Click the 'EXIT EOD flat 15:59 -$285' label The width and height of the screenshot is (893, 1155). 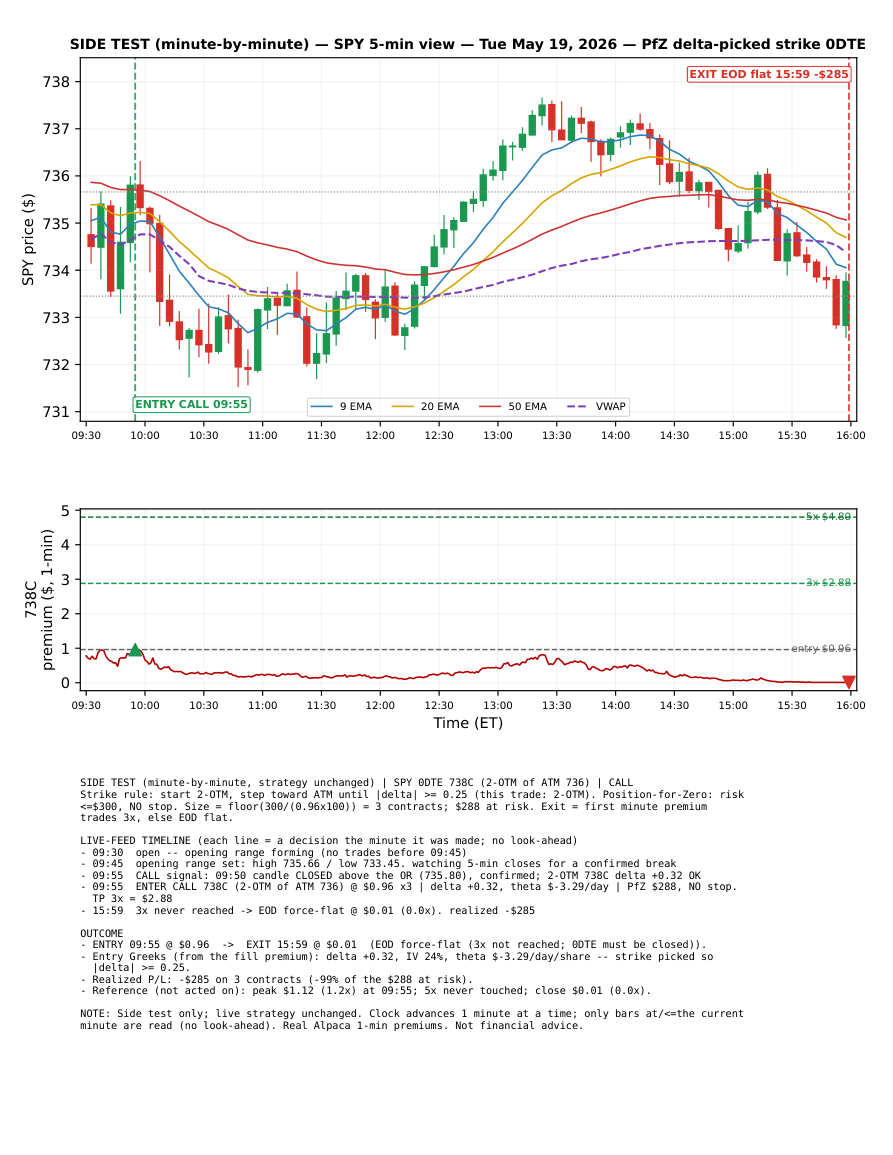click(768, 74)
